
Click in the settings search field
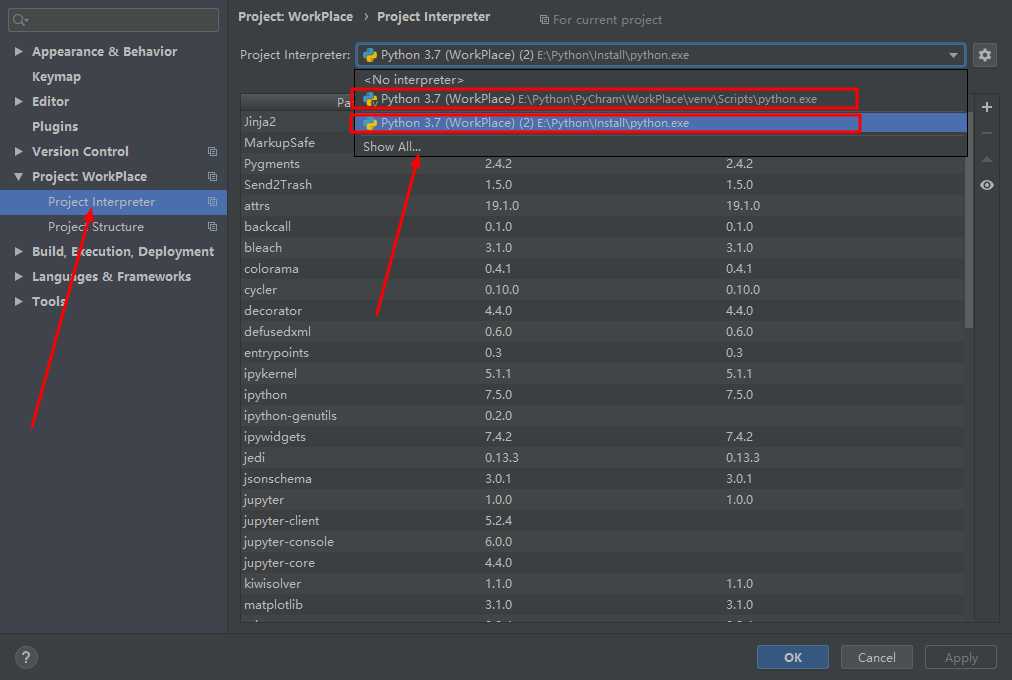[x=114, y=20]
